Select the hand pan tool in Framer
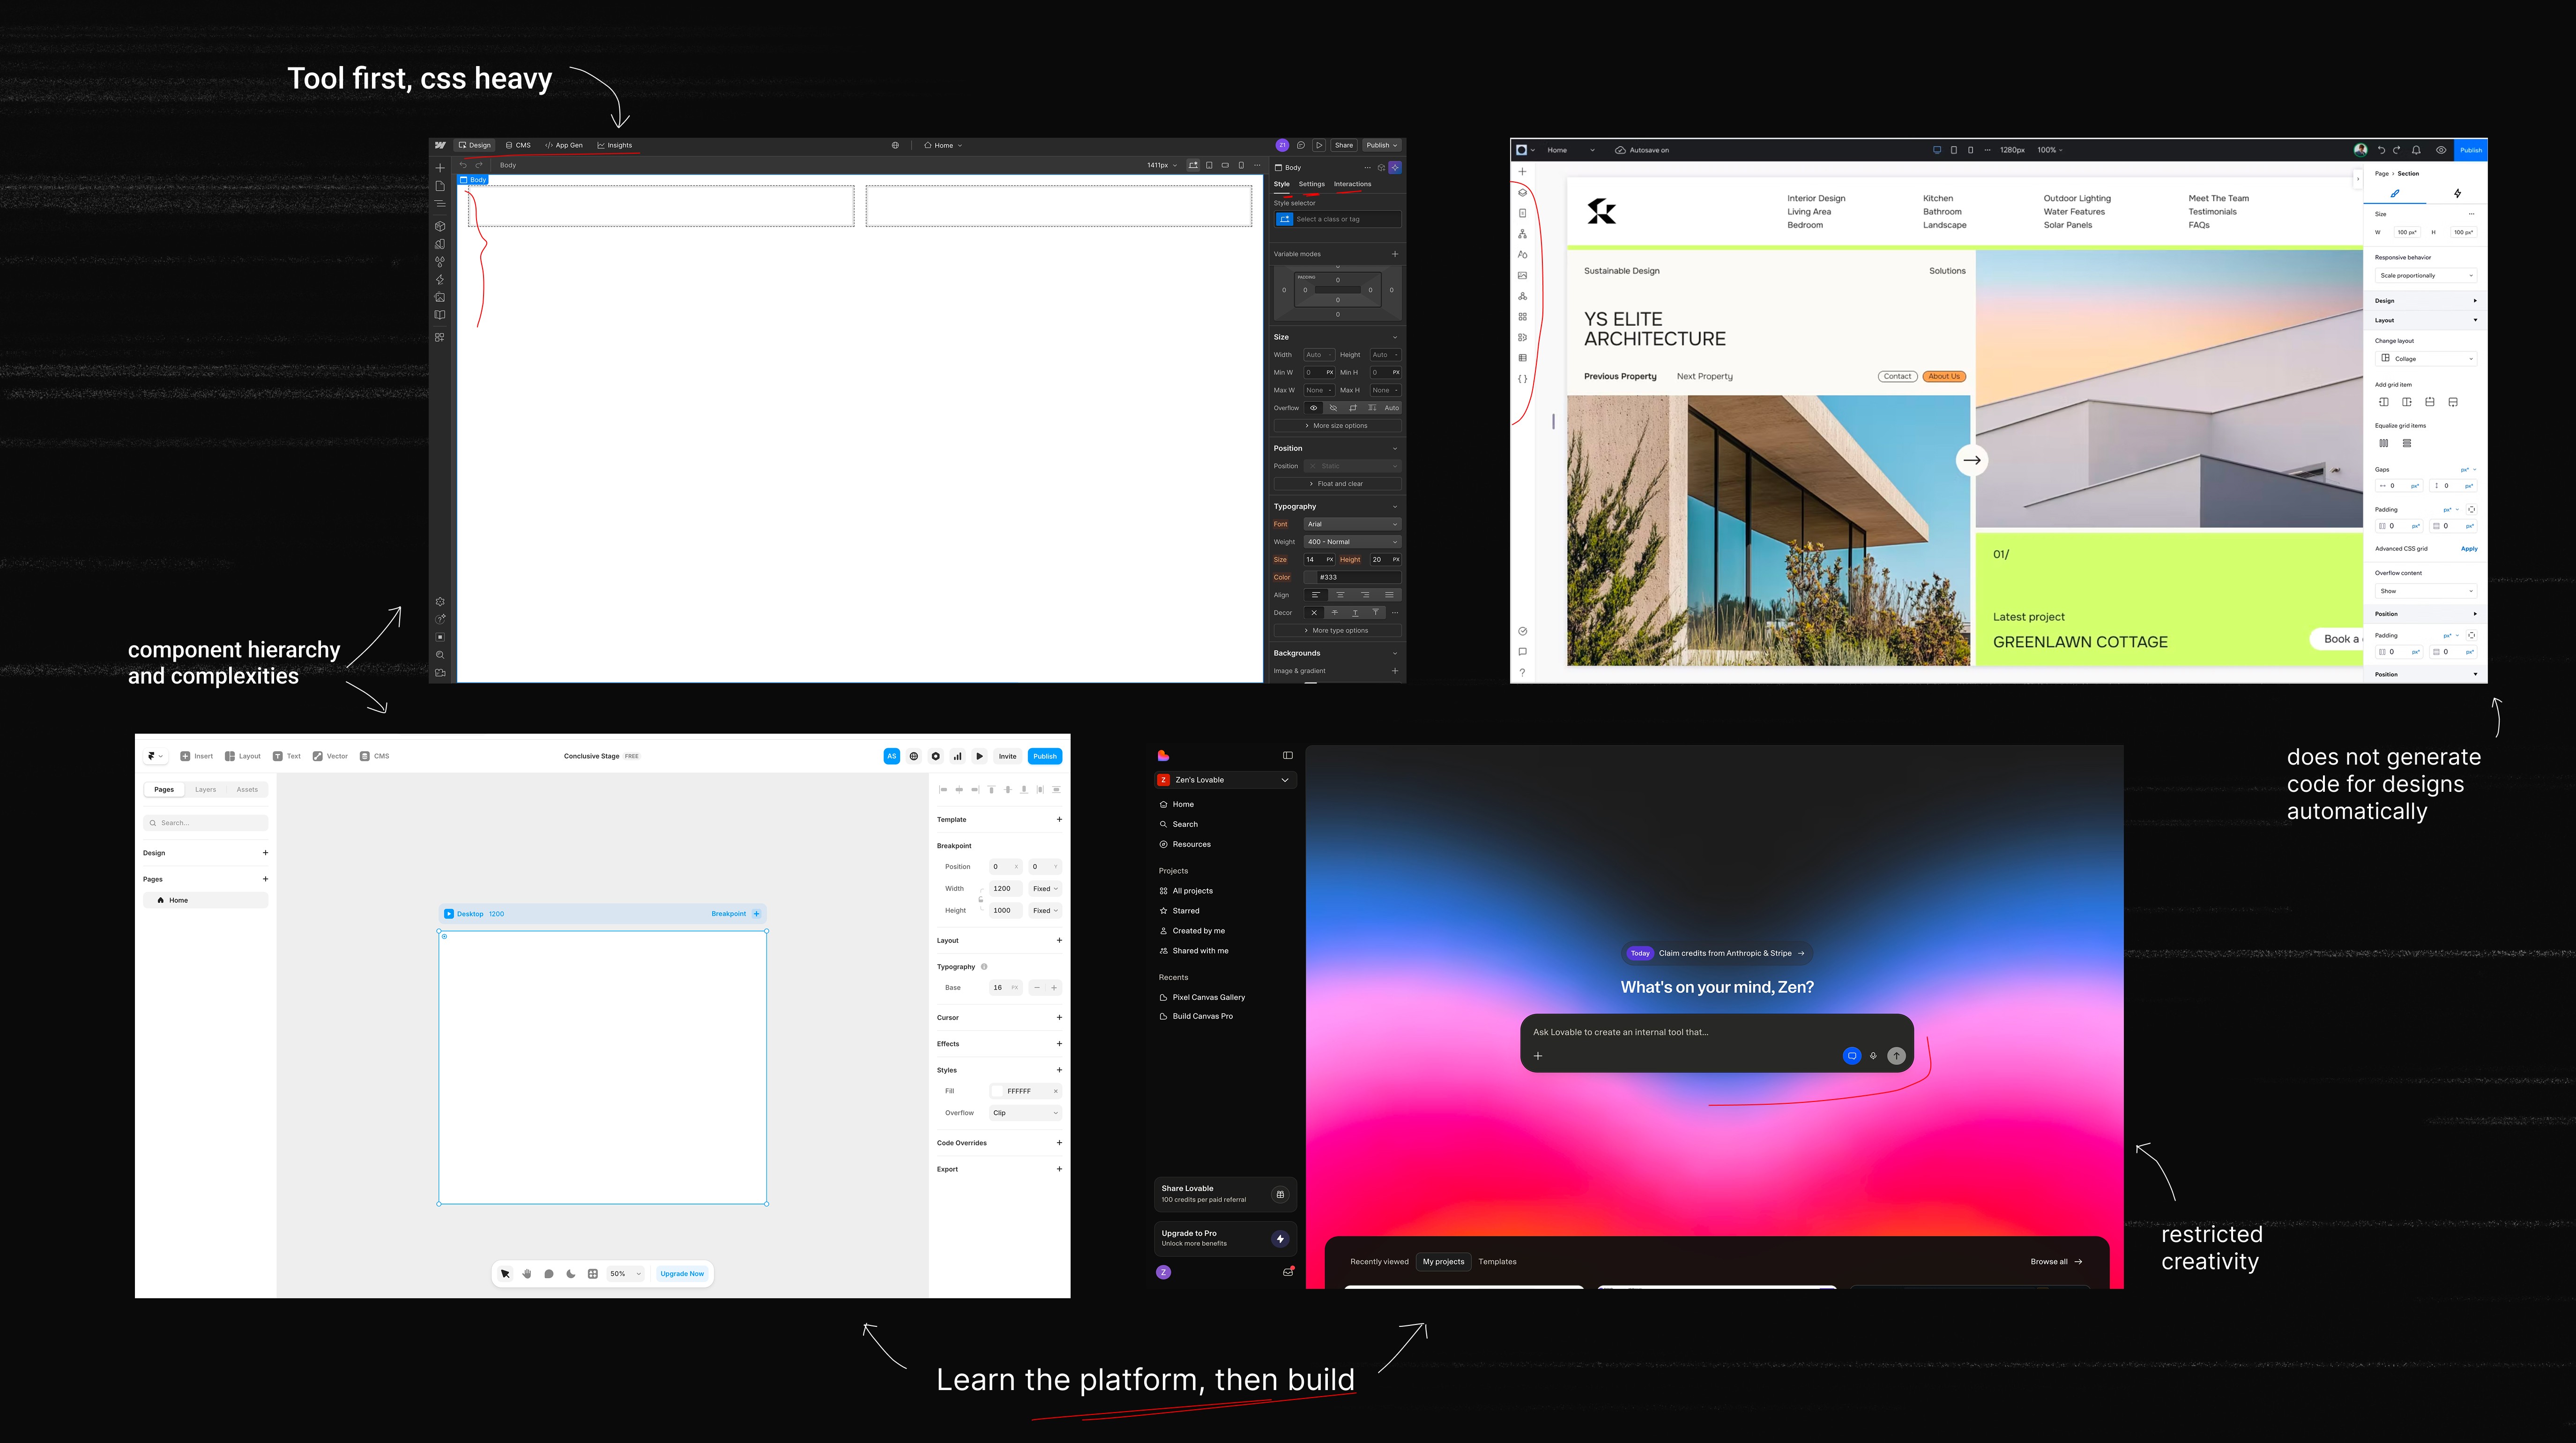Image resolution: width=2576 pixels, height=1443 pixels. 527,1274
